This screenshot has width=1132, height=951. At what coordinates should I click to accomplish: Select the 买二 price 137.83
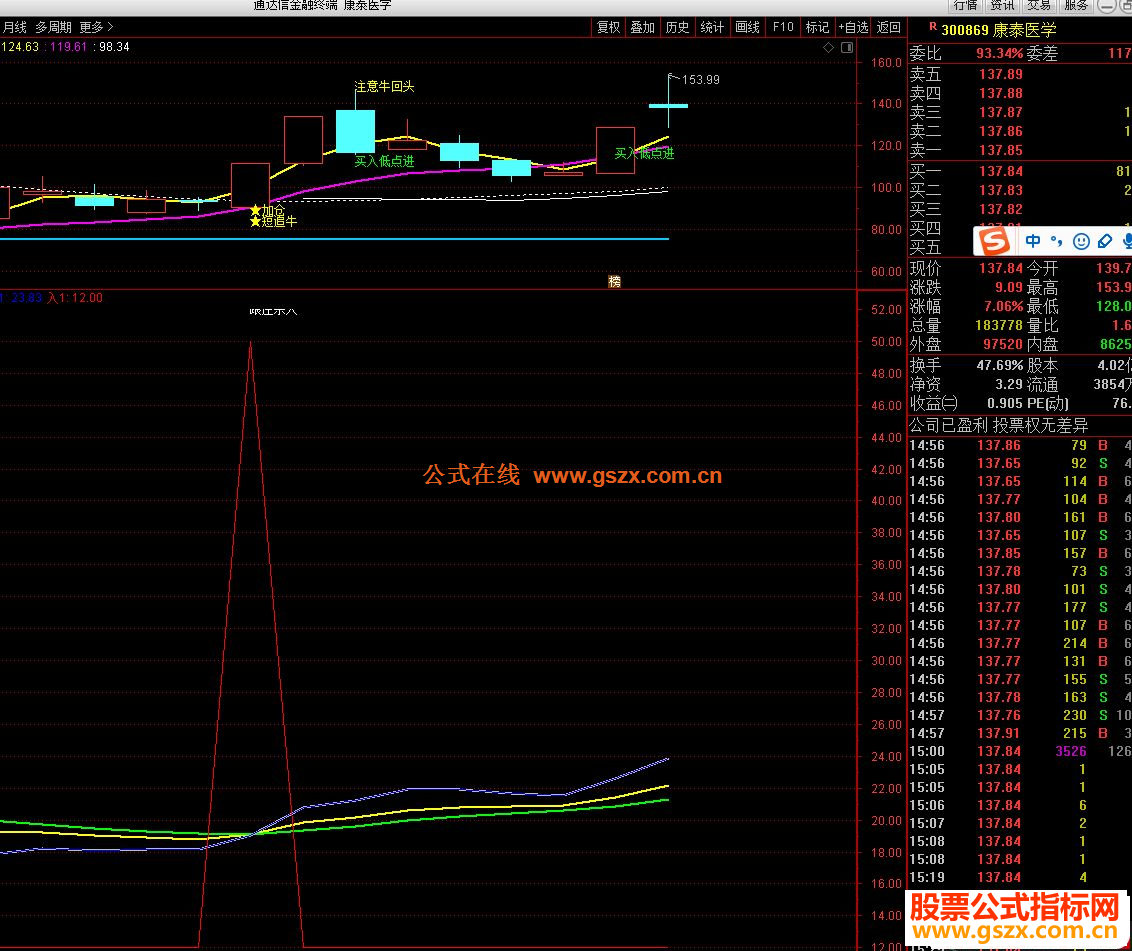pyautogui.click(x=1001, y=190)
